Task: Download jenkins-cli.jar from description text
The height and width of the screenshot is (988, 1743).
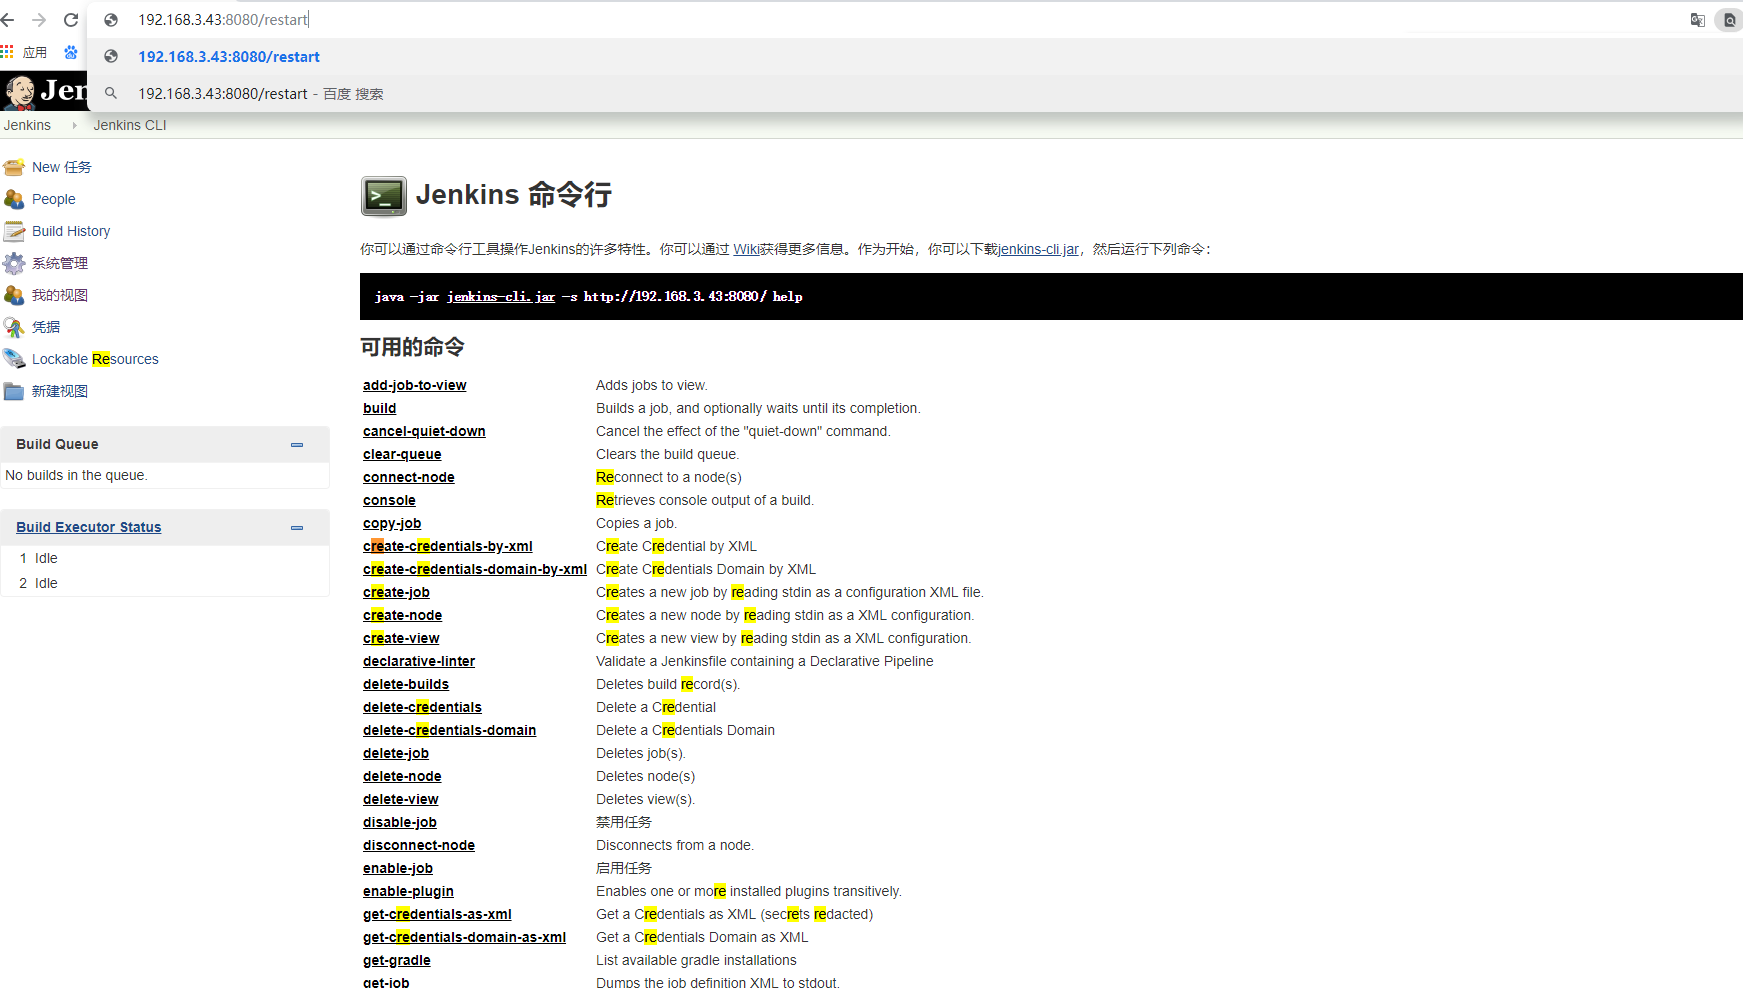Action: 1038,249
